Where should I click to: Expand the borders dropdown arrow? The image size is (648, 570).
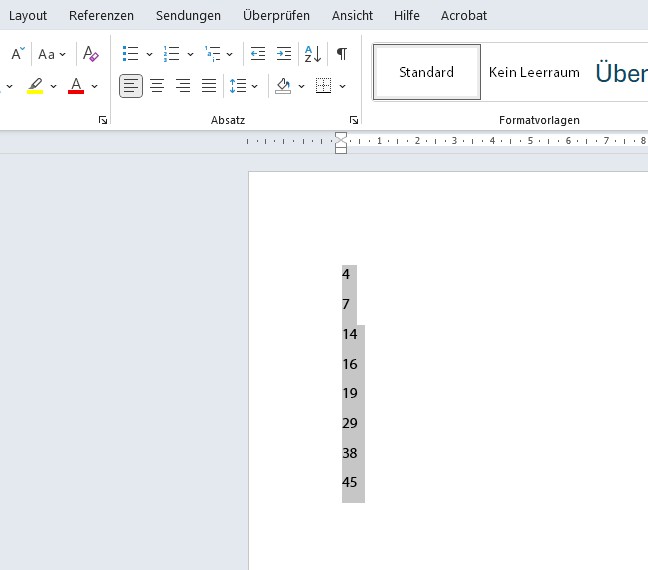(342, 86)
